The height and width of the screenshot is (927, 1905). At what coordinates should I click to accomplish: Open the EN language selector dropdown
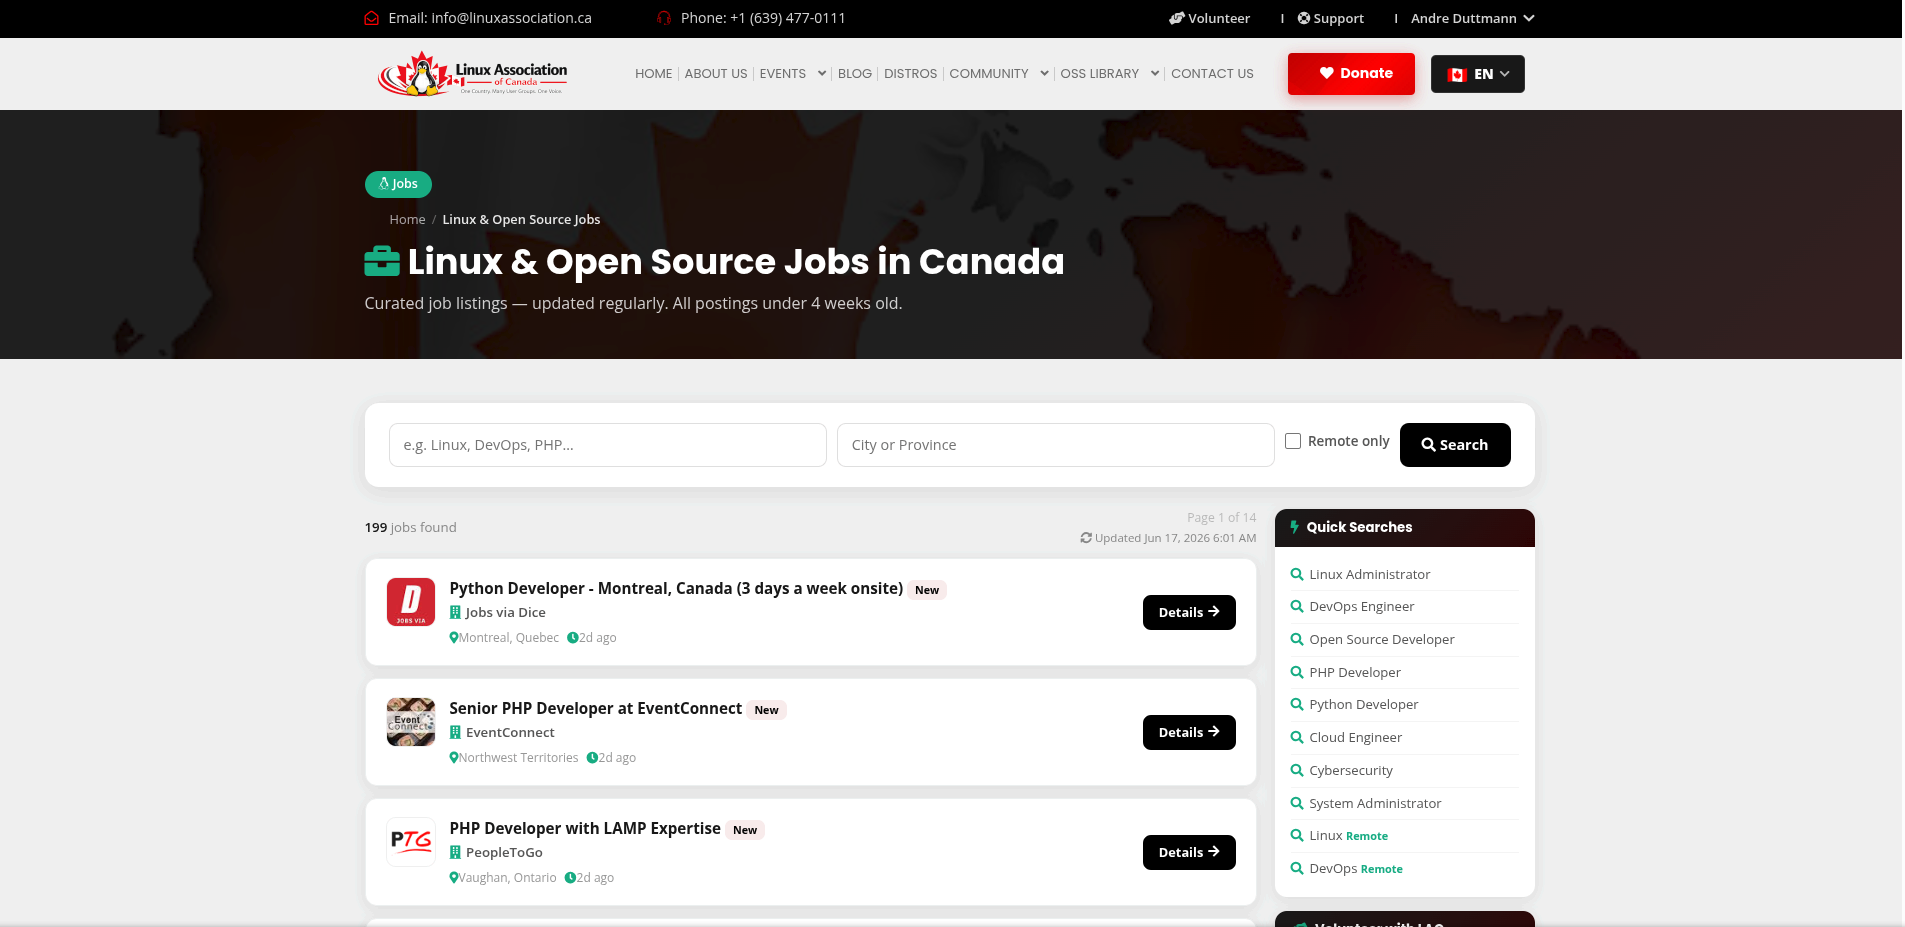[1478, 74]
